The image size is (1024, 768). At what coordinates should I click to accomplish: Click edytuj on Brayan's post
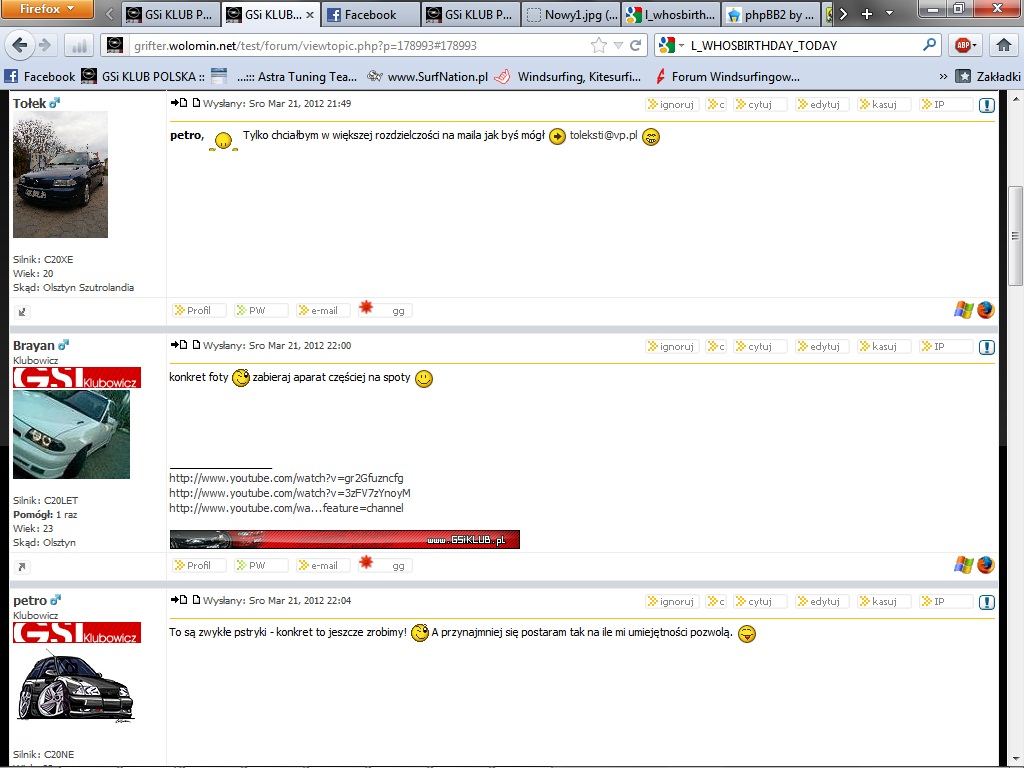[x=822, y=347]
